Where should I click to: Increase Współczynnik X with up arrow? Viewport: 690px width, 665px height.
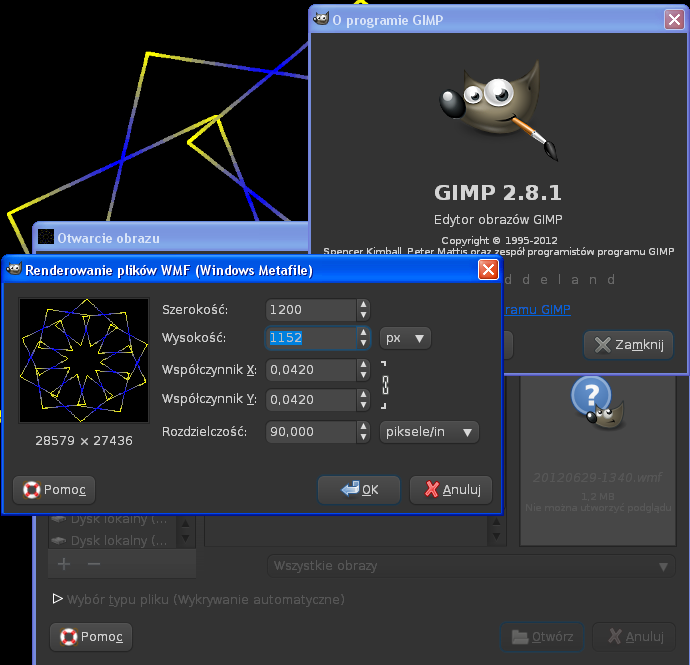click(363, 364)
